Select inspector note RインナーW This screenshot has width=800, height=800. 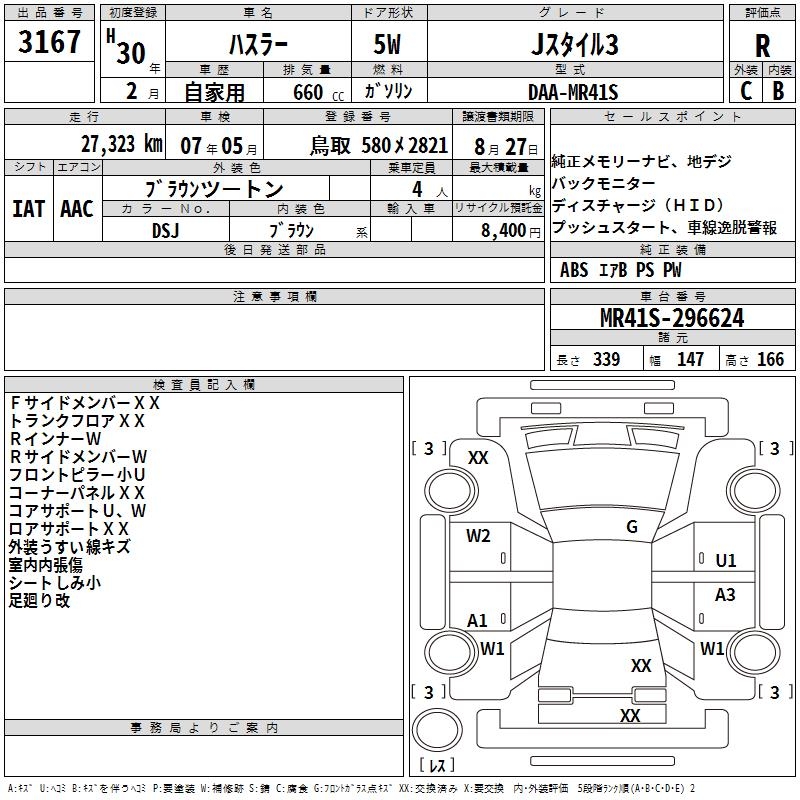tap(55, 439)
